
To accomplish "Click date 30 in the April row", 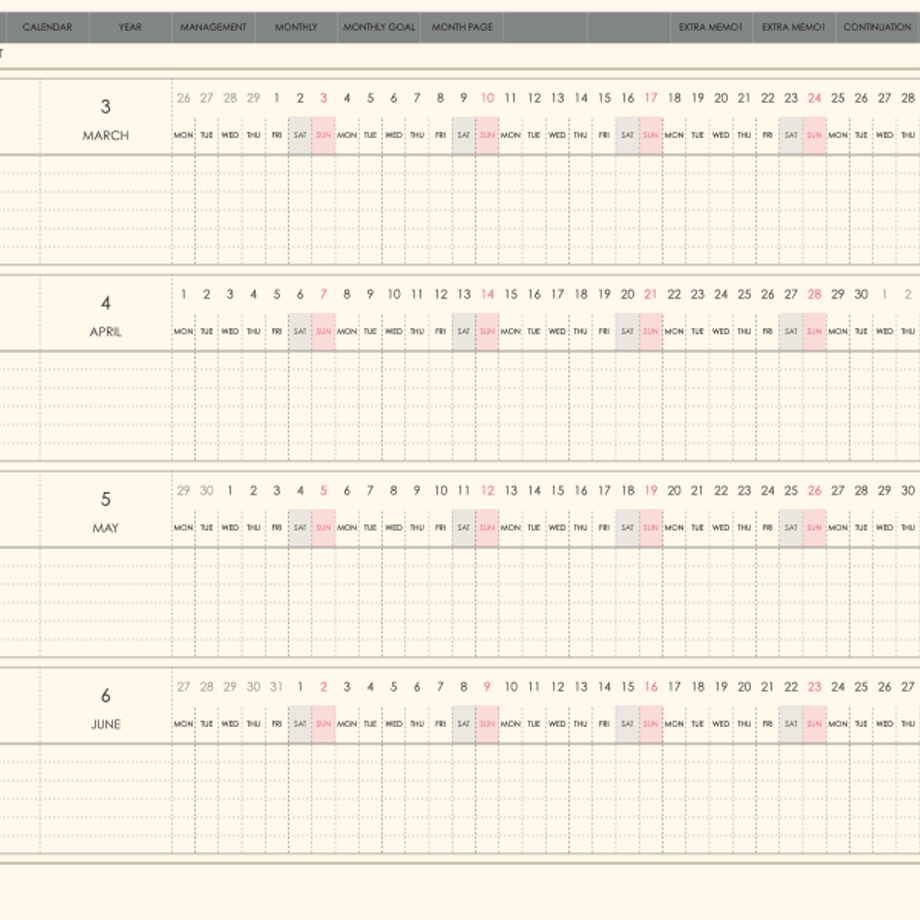I will pyautogui.click(x=861, y=295).
